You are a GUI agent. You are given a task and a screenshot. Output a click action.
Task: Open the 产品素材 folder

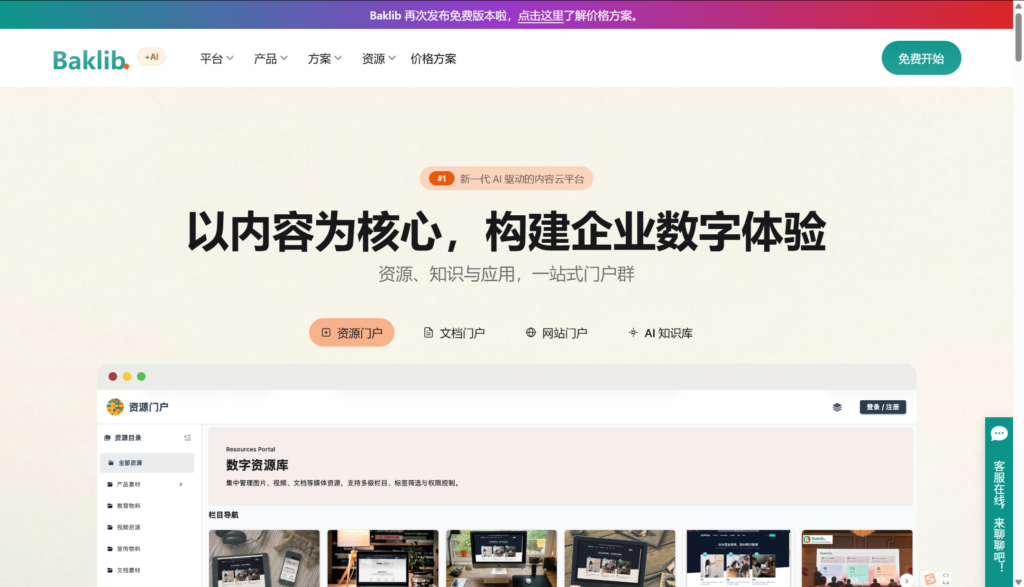[x=128, y=484]
